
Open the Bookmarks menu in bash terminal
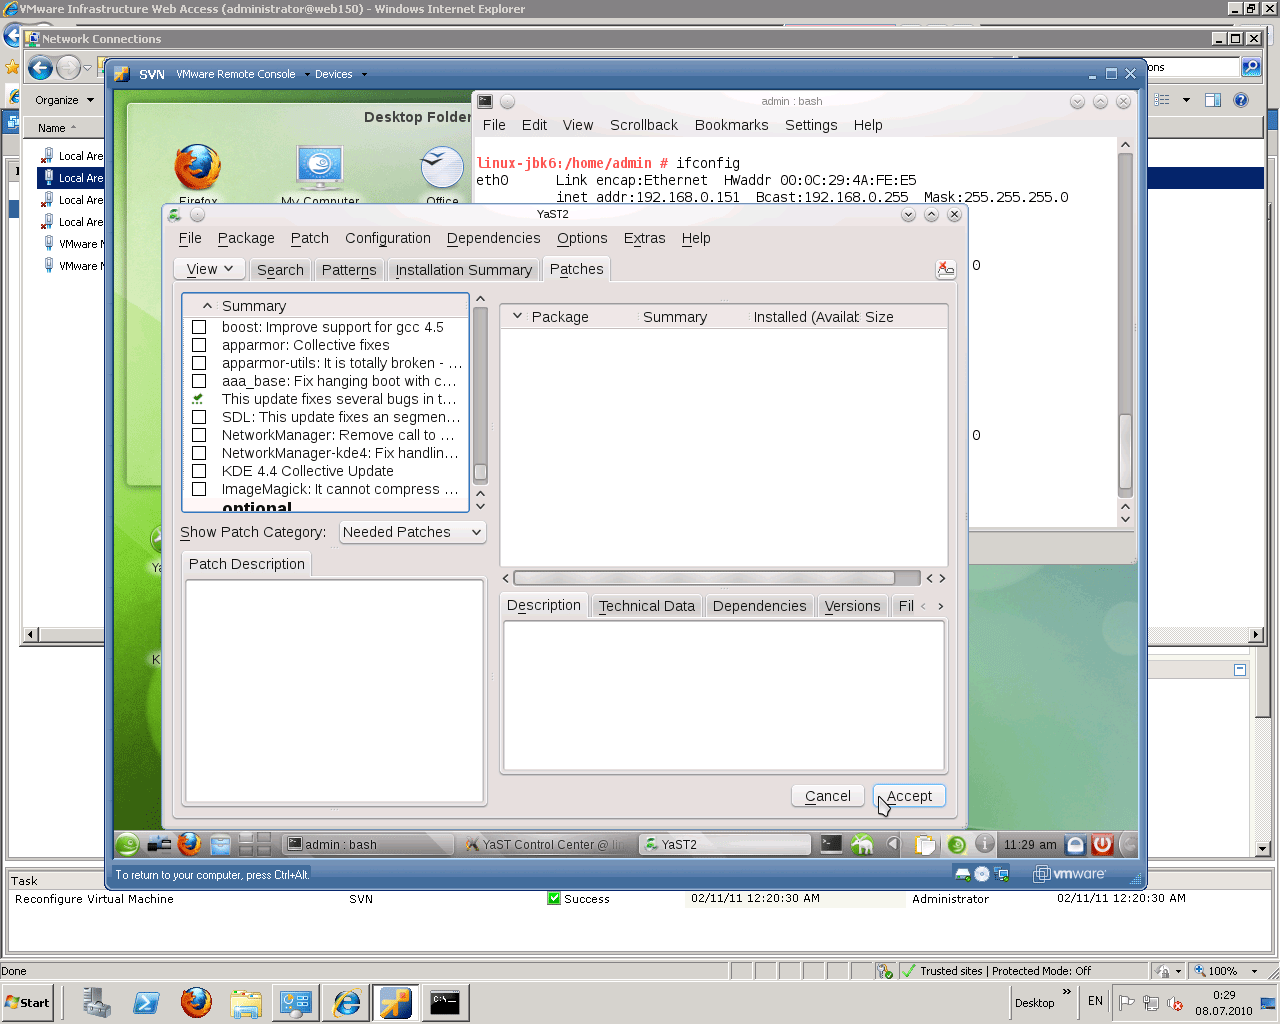(x=731, y=125)
